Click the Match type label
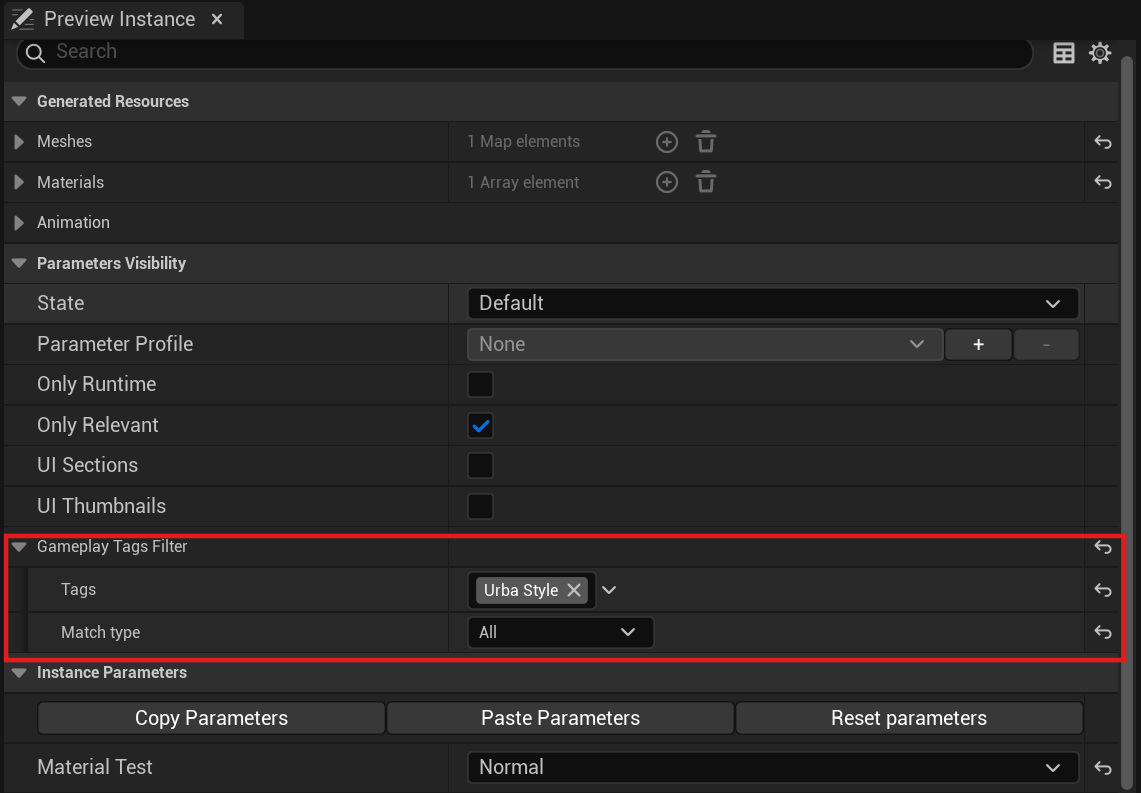The image size is (1141, 793). 100,632
